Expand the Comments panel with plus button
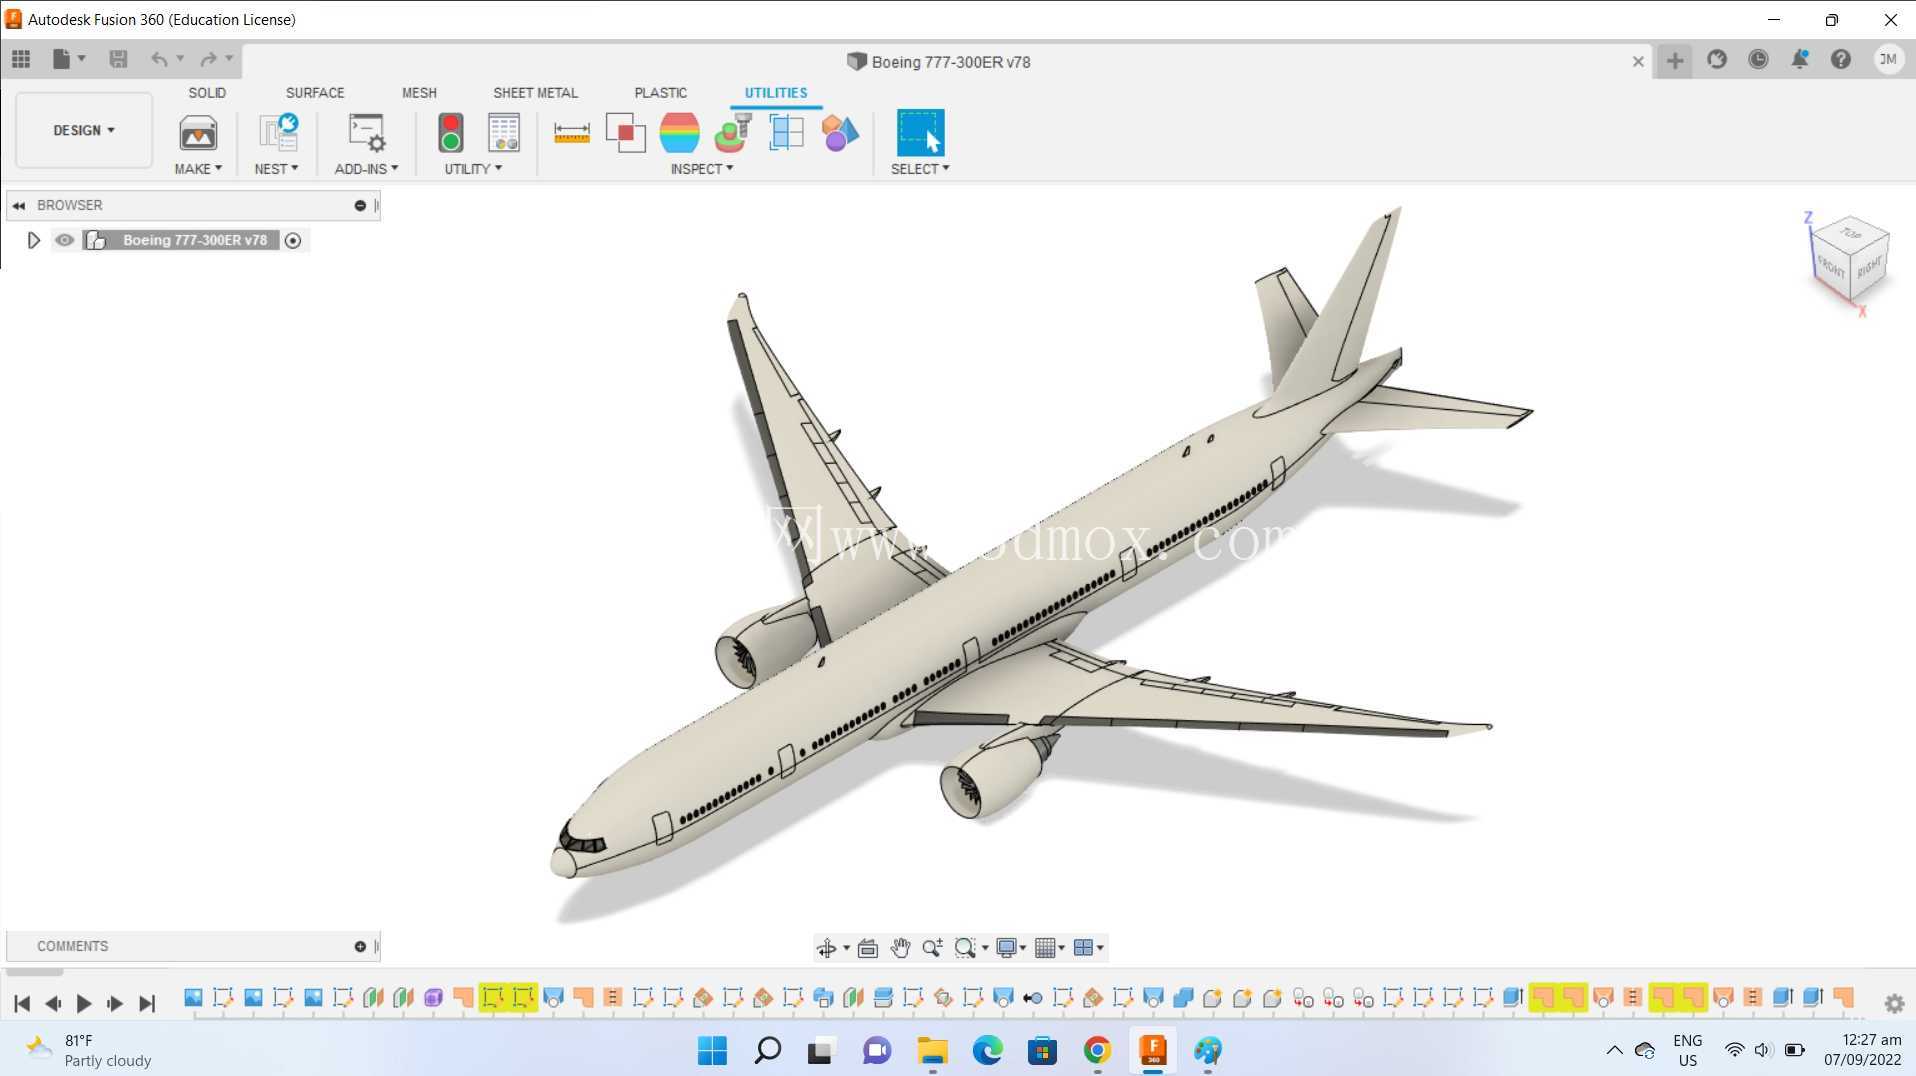1916x1076 pixels. [360, 946]
